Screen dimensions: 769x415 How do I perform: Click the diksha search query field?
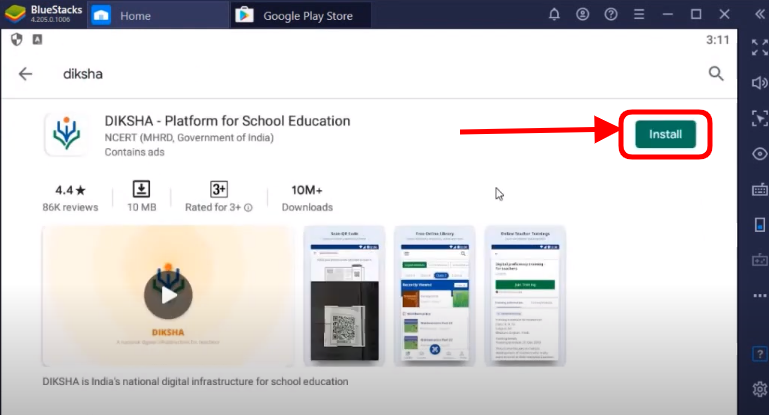pyautogui.click(x=83, y=74)
